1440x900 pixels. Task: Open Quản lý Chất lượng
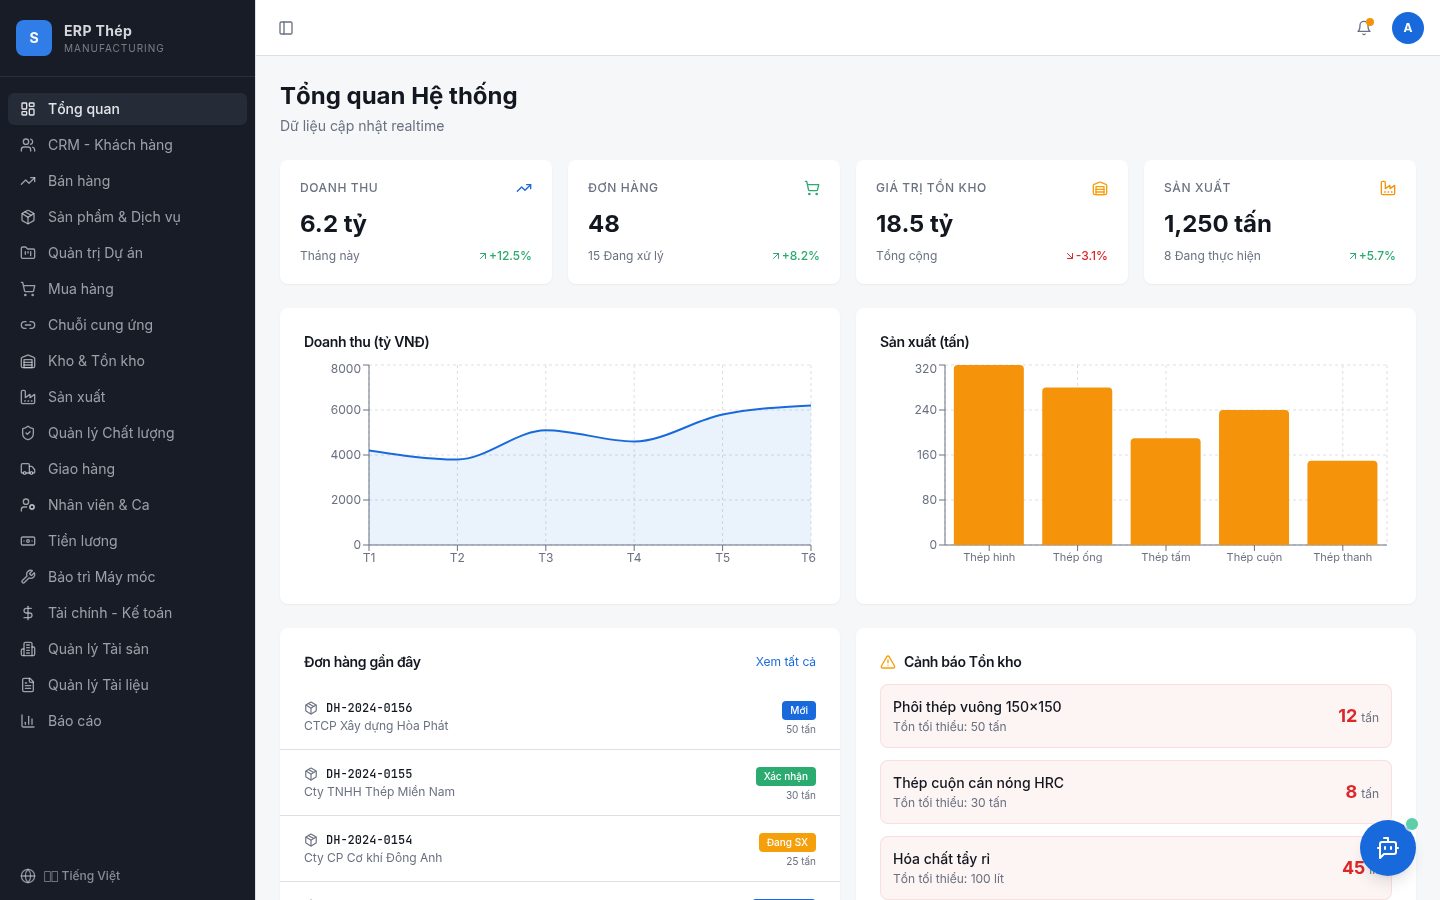pos(127,433)
